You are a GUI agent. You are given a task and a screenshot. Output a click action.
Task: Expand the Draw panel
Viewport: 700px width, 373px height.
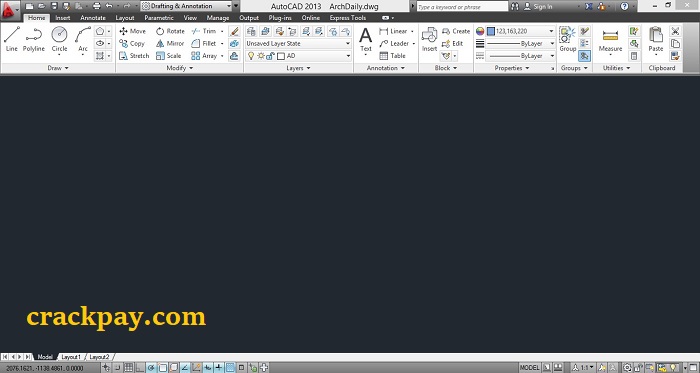pyautogui.click(x=58, y=68)
